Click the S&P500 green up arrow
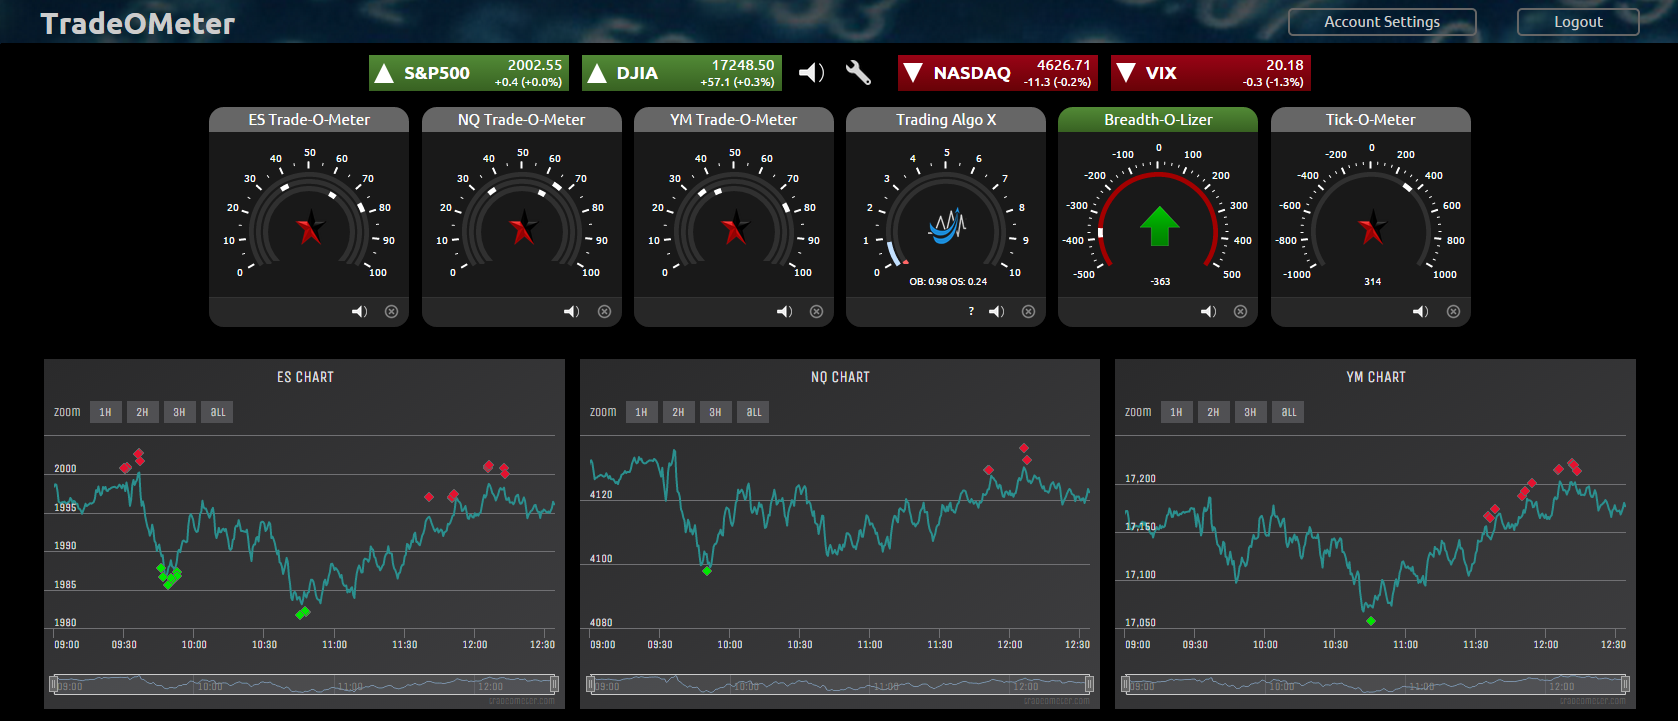Viewport: 1678px width, 721px height. coord(384,73)
